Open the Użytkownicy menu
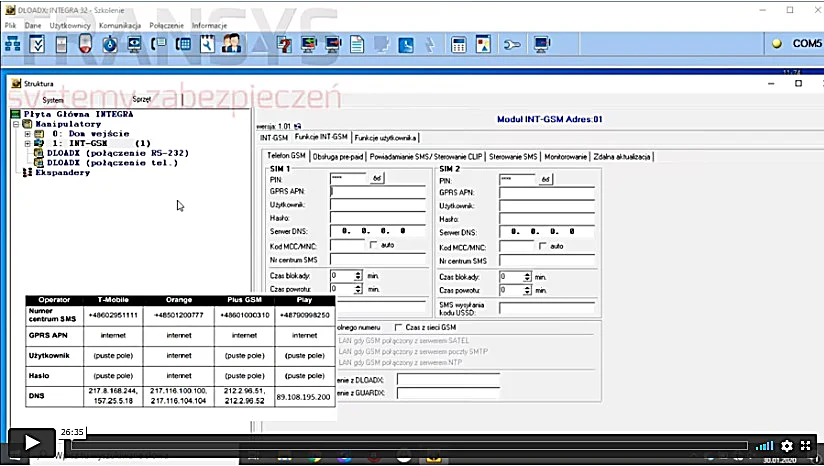 click(70, 25)
